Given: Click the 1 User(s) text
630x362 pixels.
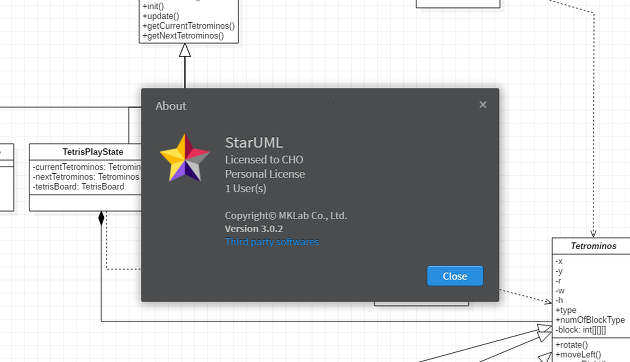Looking at the screenshot, I should pyautogui.click(x=245, y=188).
